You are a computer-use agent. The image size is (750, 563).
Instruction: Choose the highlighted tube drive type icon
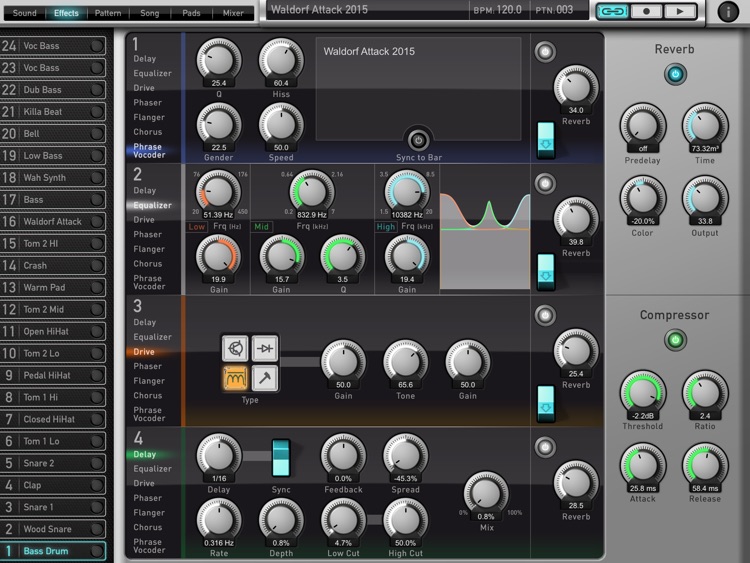click(x=235, y=378)
